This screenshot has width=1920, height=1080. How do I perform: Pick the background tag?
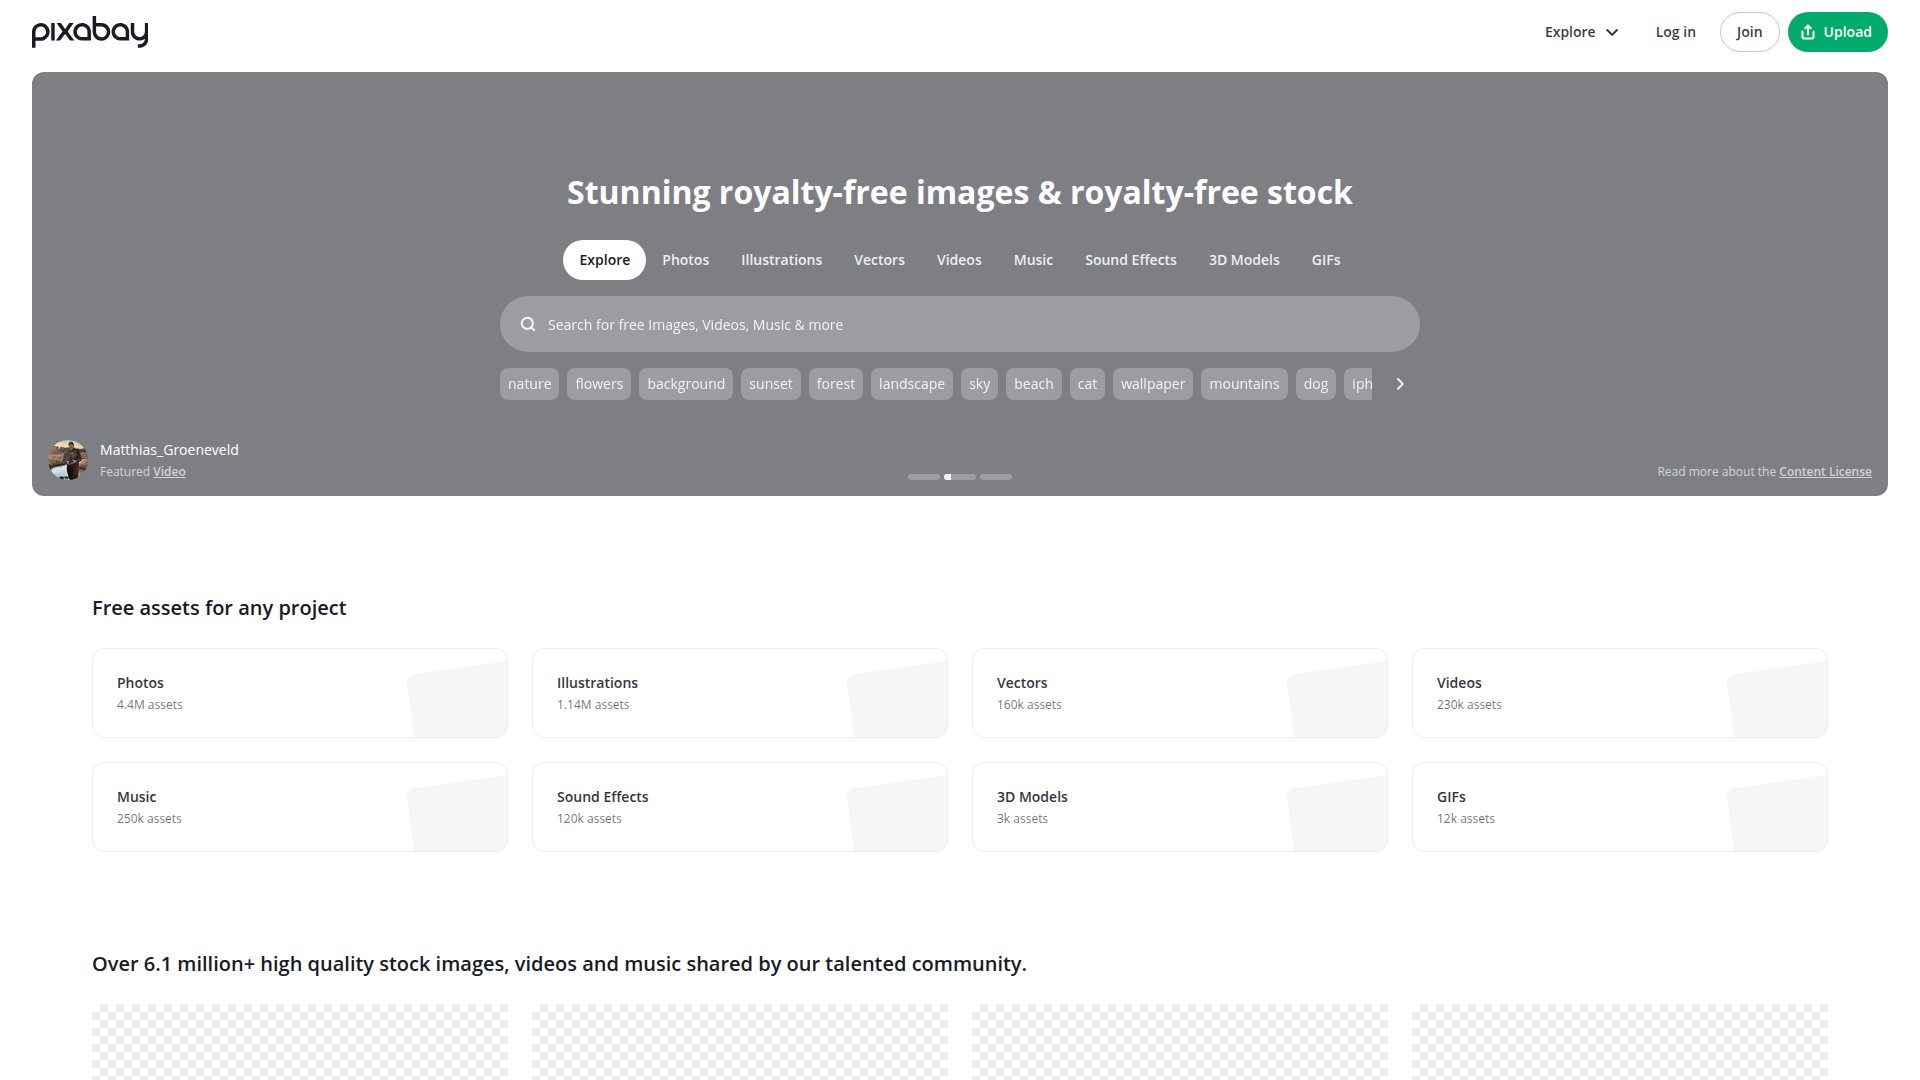686,384
